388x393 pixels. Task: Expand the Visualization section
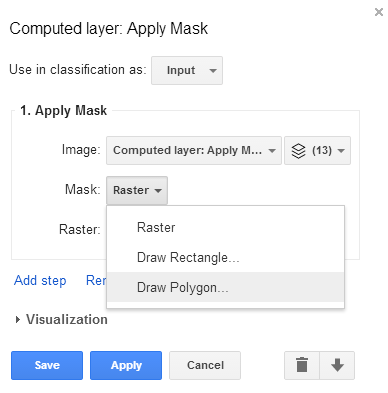coord(62,320)
